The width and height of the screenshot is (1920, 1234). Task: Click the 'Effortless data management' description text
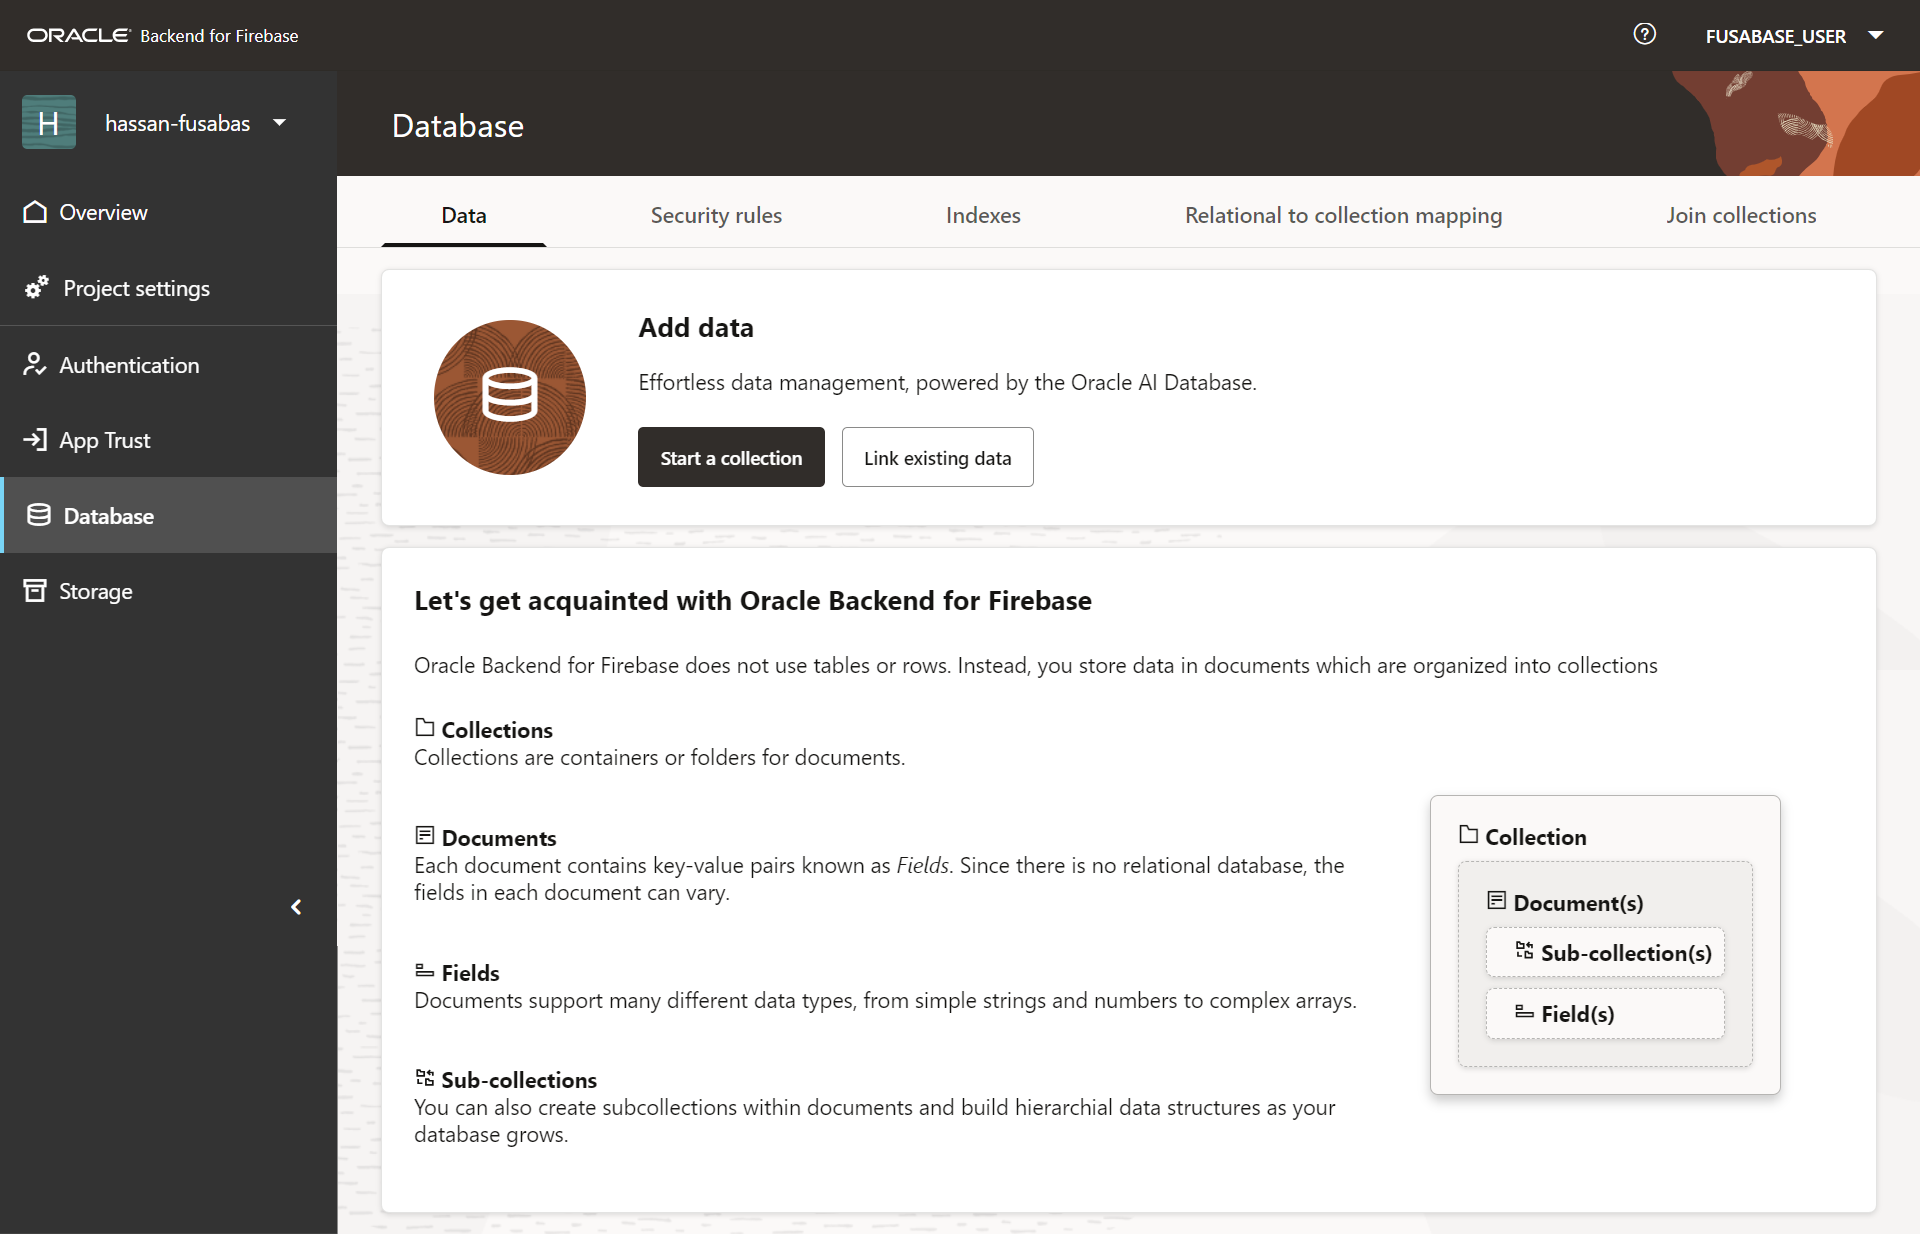coord(947,382)
